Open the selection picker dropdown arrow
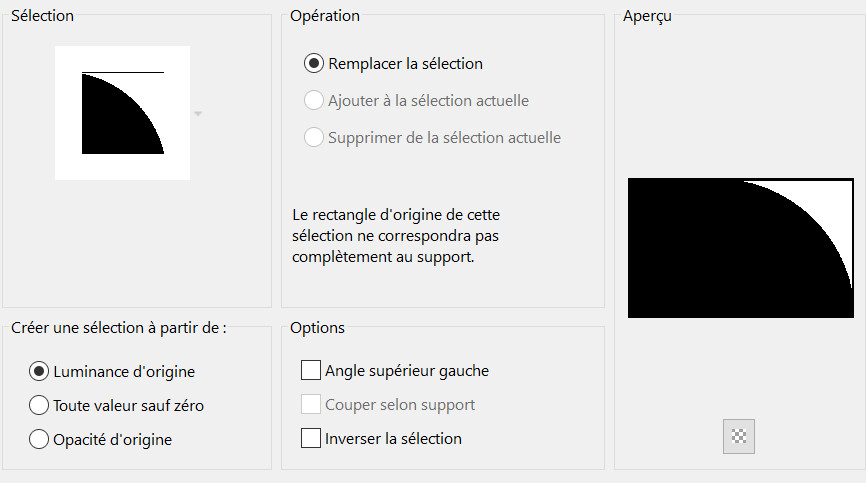The height and width of the screenshot is (483, 866). point(198,114)
